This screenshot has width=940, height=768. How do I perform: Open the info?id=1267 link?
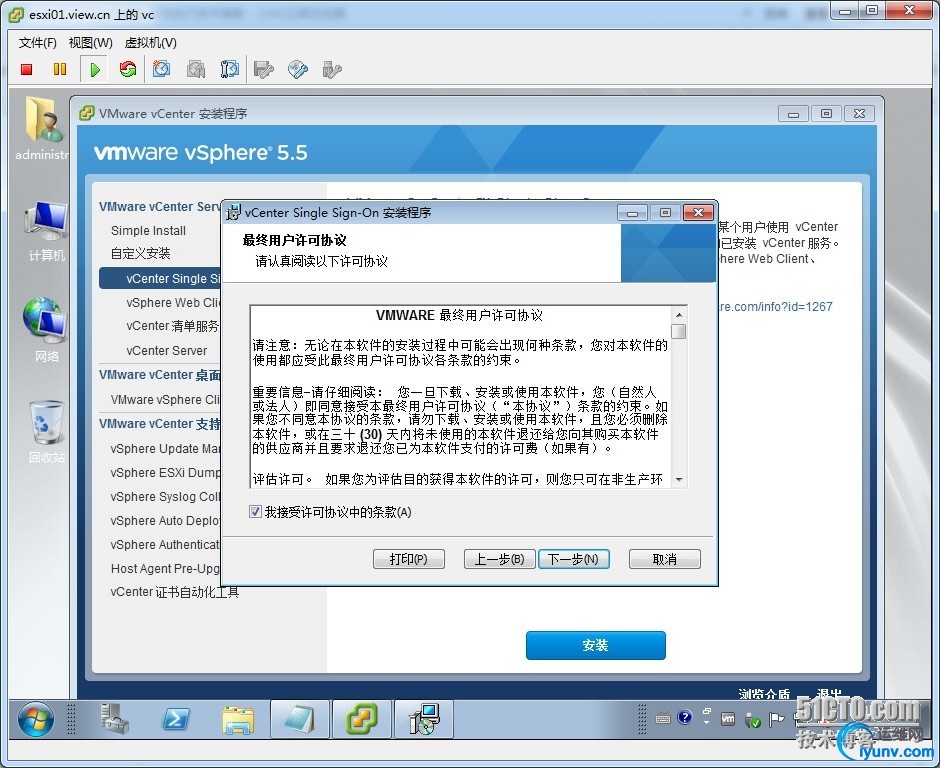[x=776, y=306]
